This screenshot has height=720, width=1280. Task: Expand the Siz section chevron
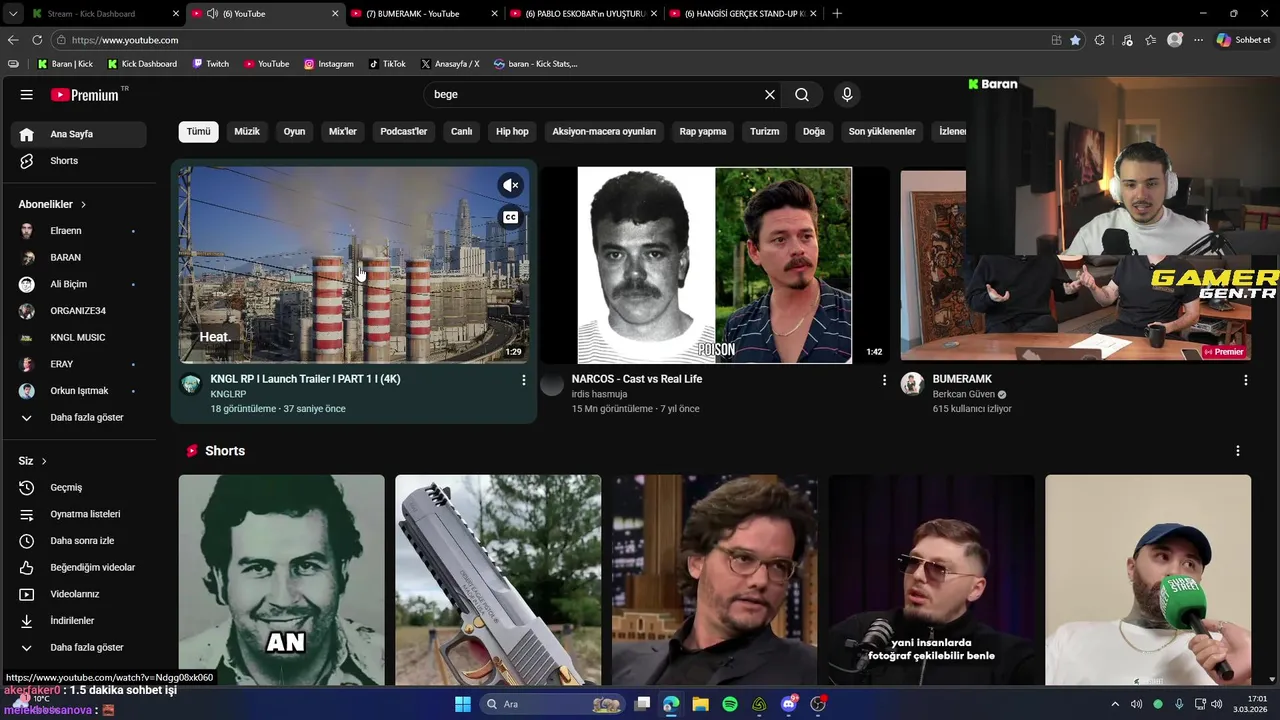tap(44, 461)
